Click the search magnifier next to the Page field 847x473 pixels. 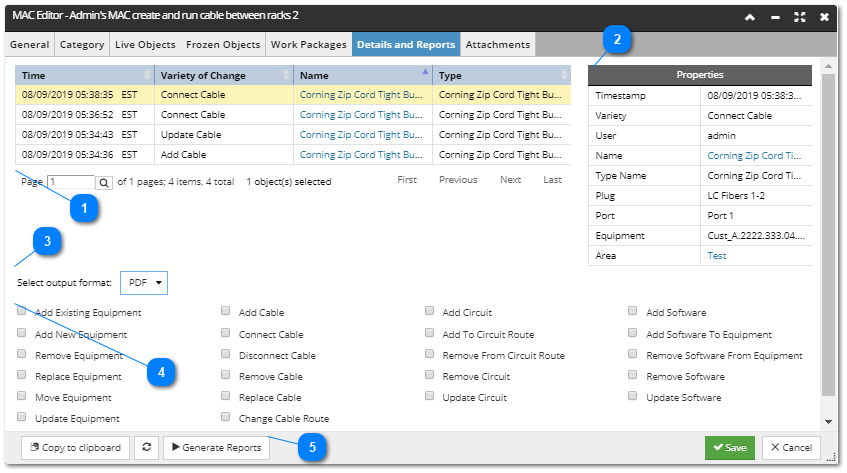(104, 183)
